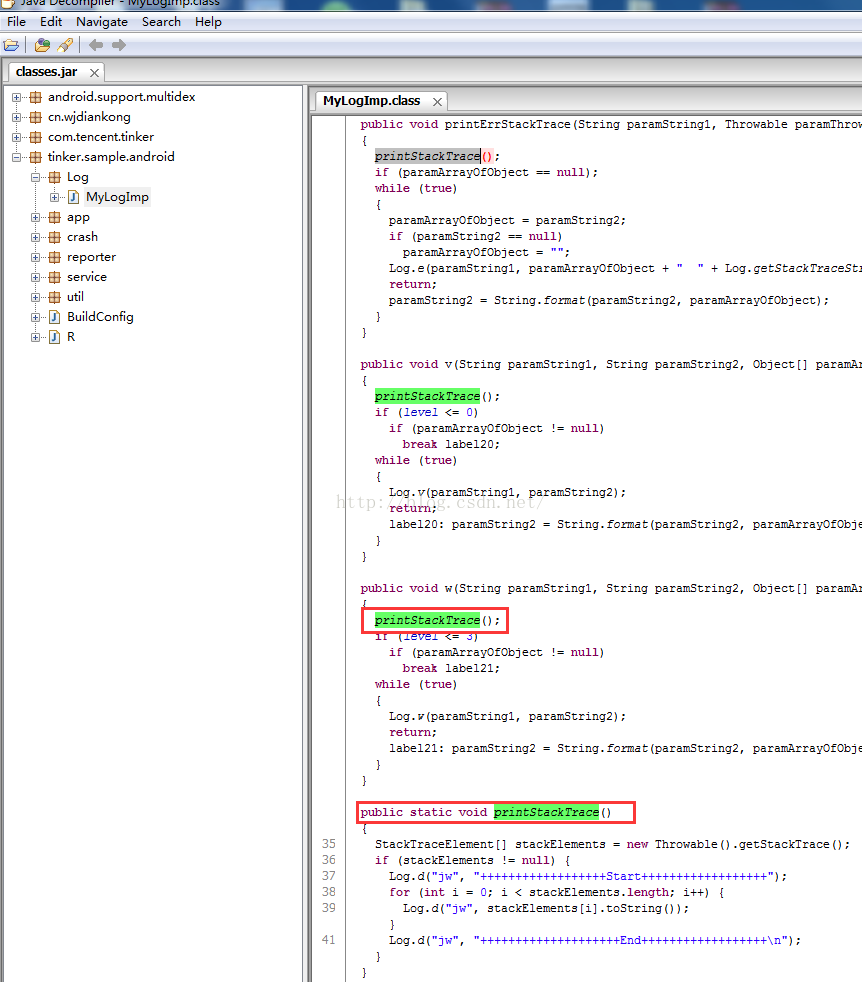
Task: Click the android.support.multidex package icon
Action: [x=36, y=97]
